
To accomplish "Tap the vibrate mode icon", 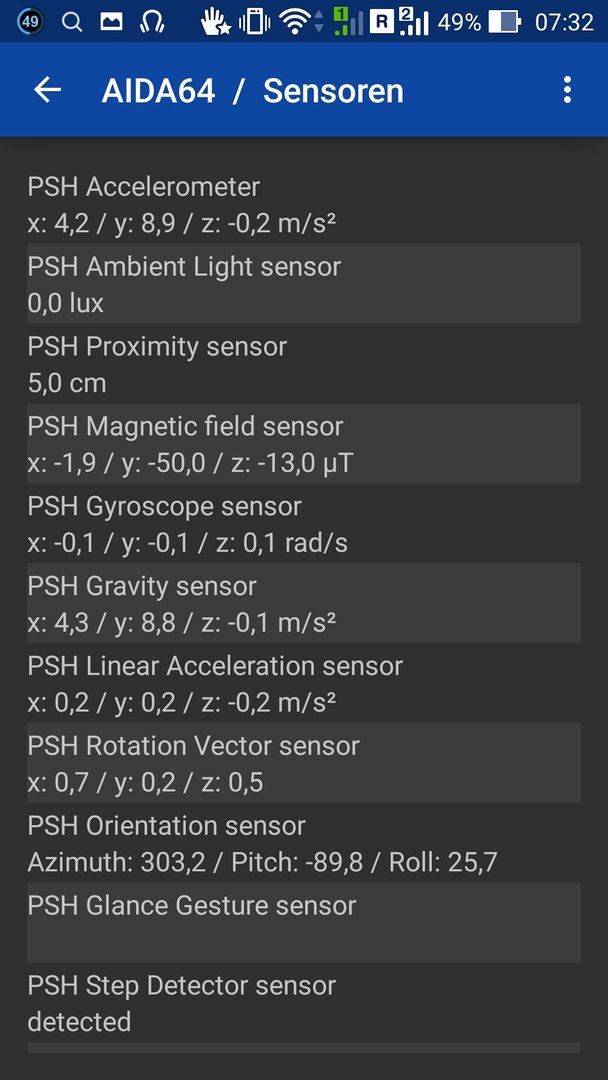I will [x=254, y=22].
